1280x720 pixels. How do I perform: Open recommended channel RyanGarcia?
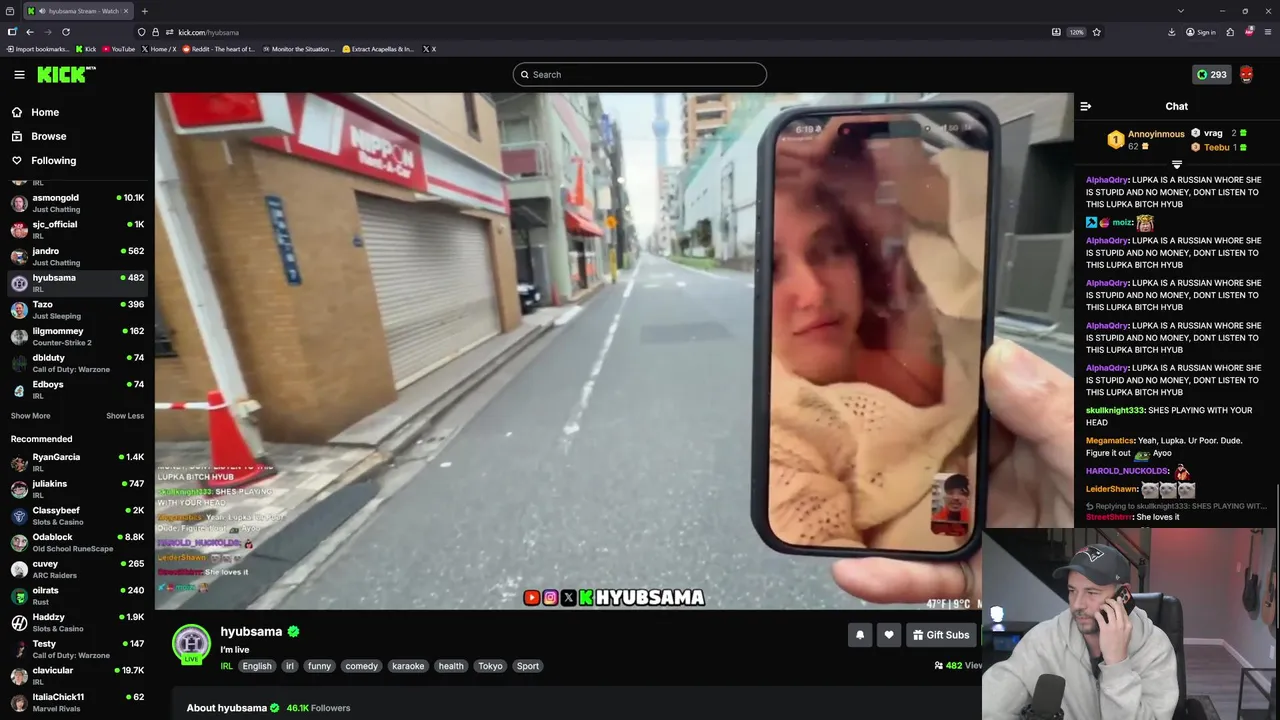77,462
